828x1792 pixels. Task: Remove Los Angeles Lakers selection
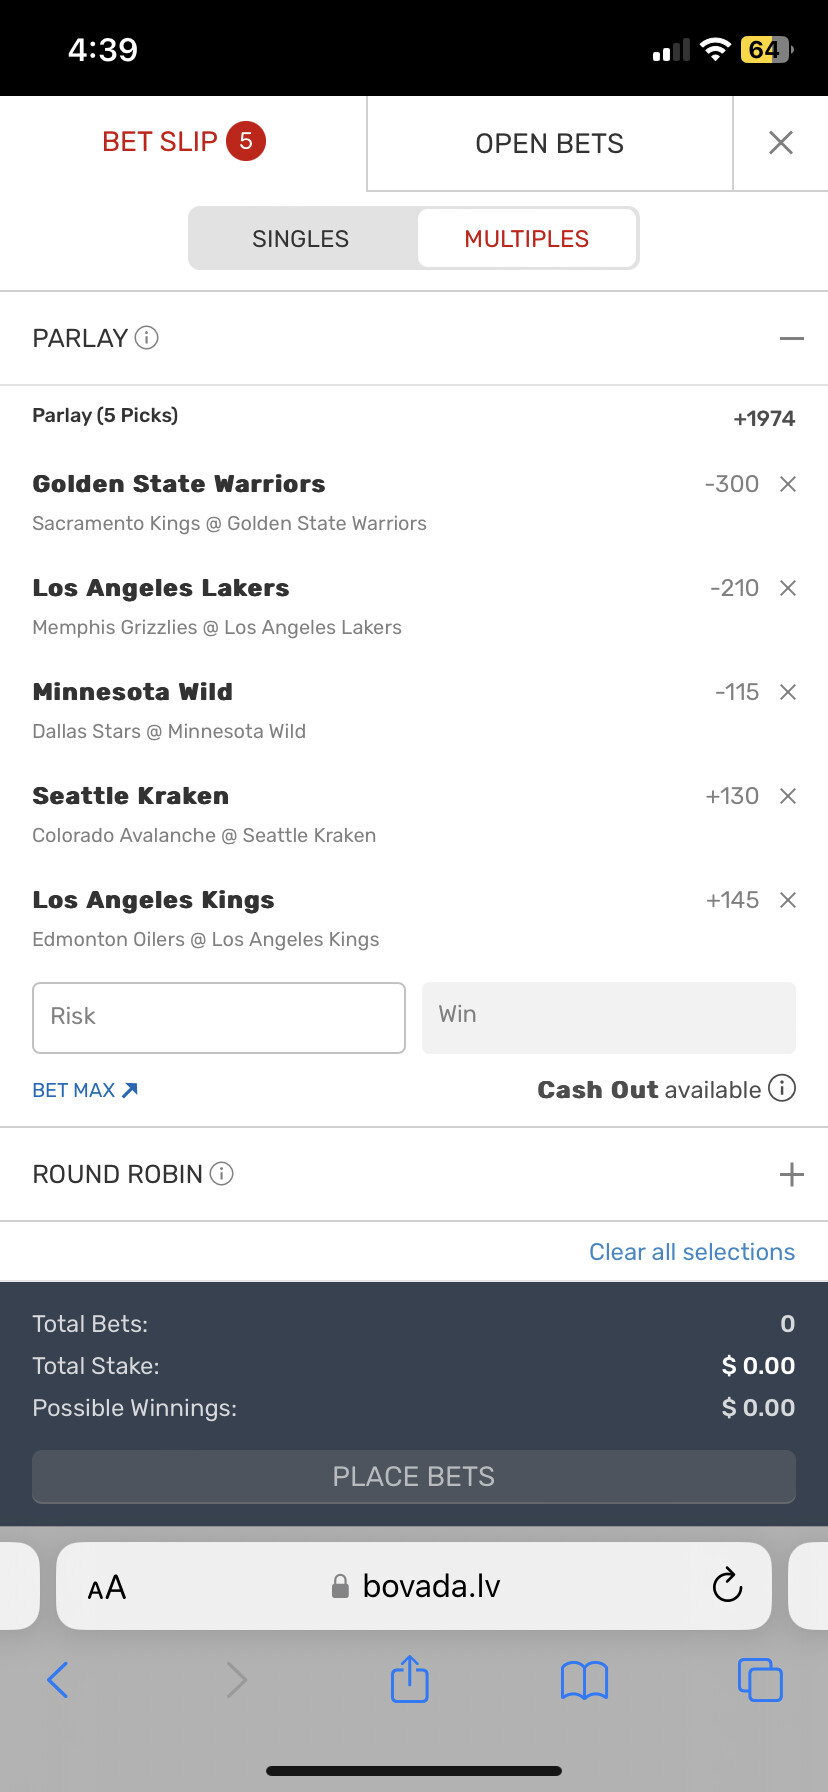pyautogui.click(x=788, y=588)
